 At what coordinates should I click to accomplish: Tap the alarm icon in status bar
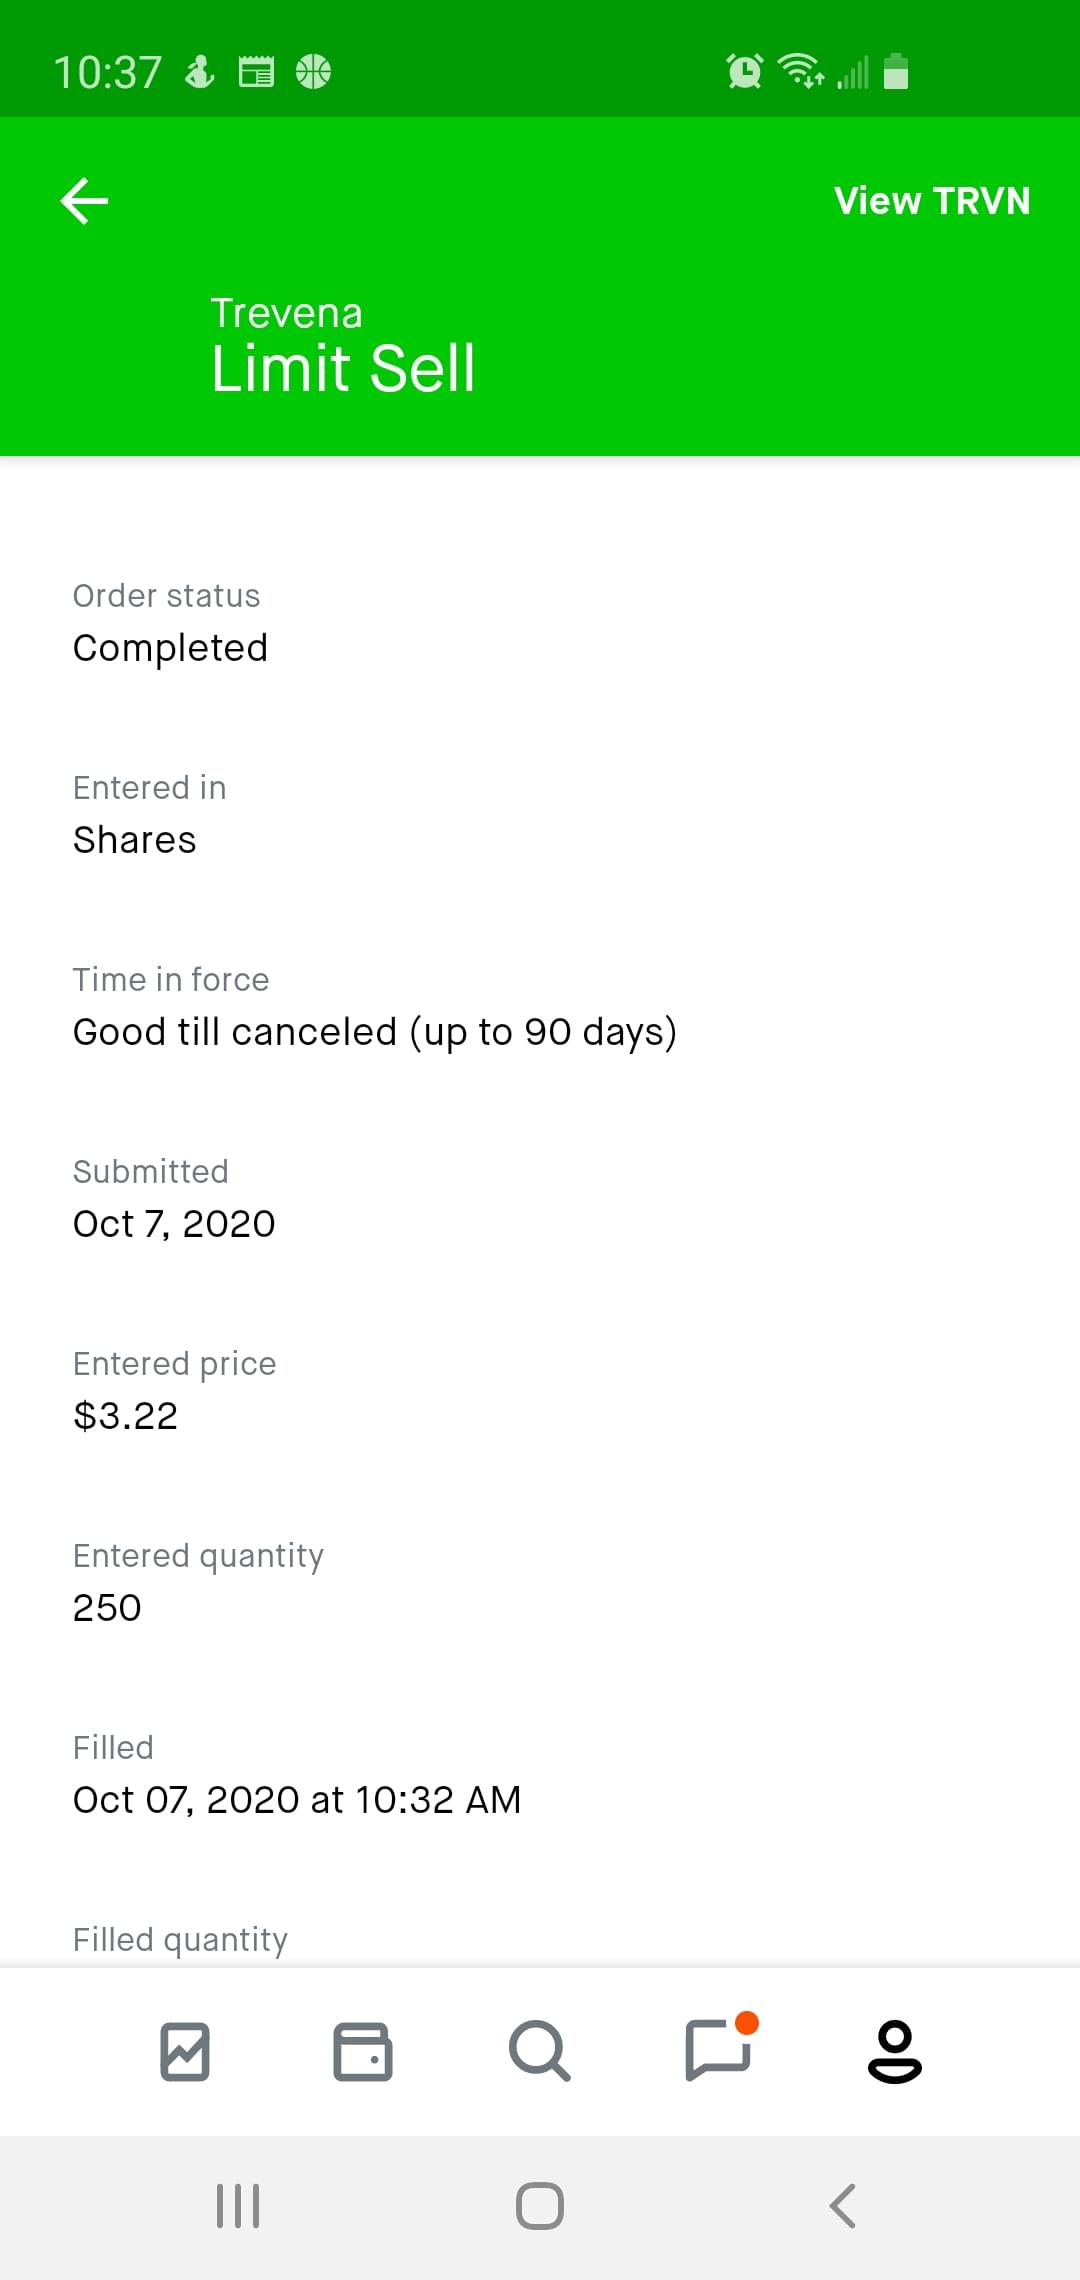pyautogui.click(x=744, y=71)
